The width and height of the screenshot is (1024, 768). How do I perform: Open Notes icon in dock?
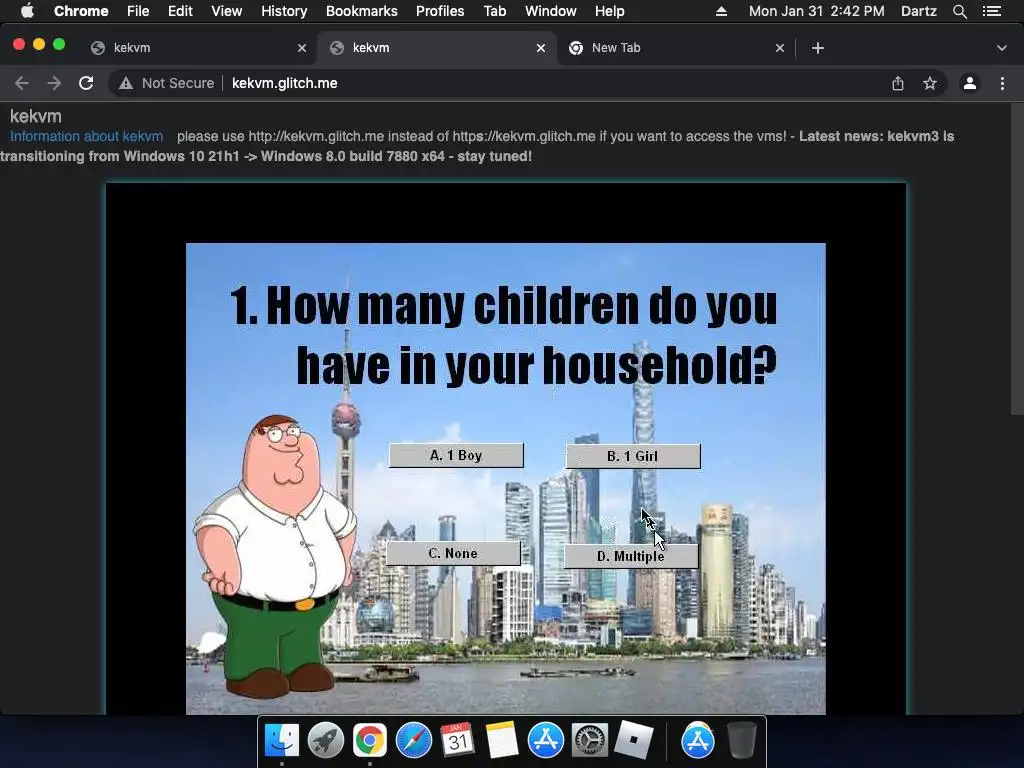click(502, 741)
